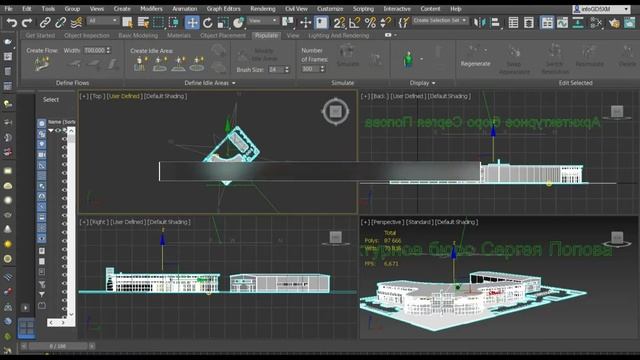Select the Select and Link tool
The height and width of the screenshot is (360, 640).
pos(45,22)
